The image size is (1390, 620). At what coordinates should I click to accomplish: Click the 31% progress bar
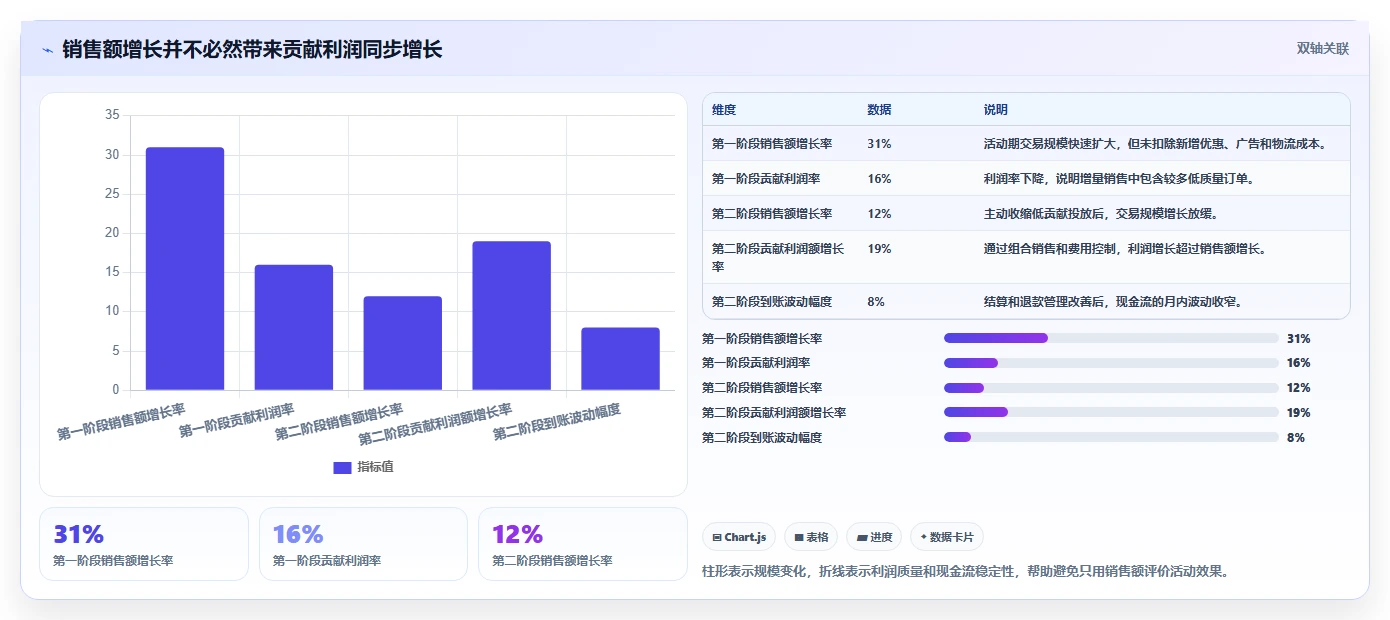click(x=1111, y=338)
